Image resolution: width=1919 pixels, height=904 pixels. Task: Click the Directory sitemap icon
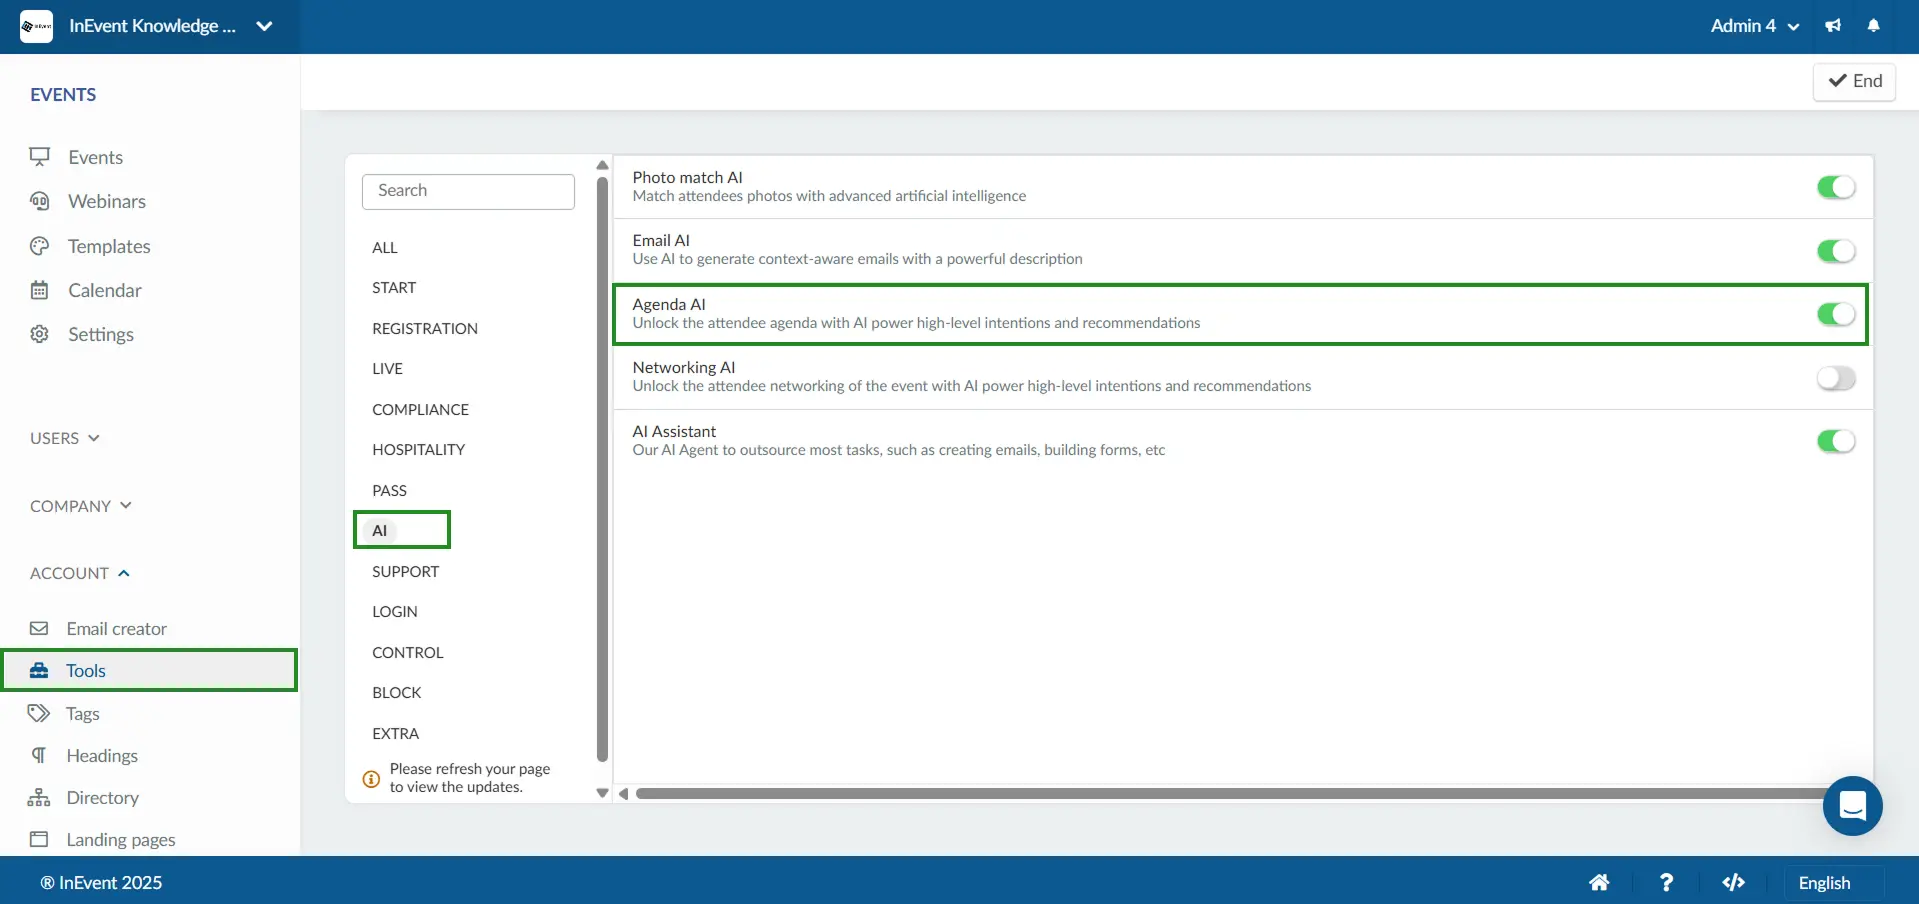pyautogui.click(x=39, y=798)
